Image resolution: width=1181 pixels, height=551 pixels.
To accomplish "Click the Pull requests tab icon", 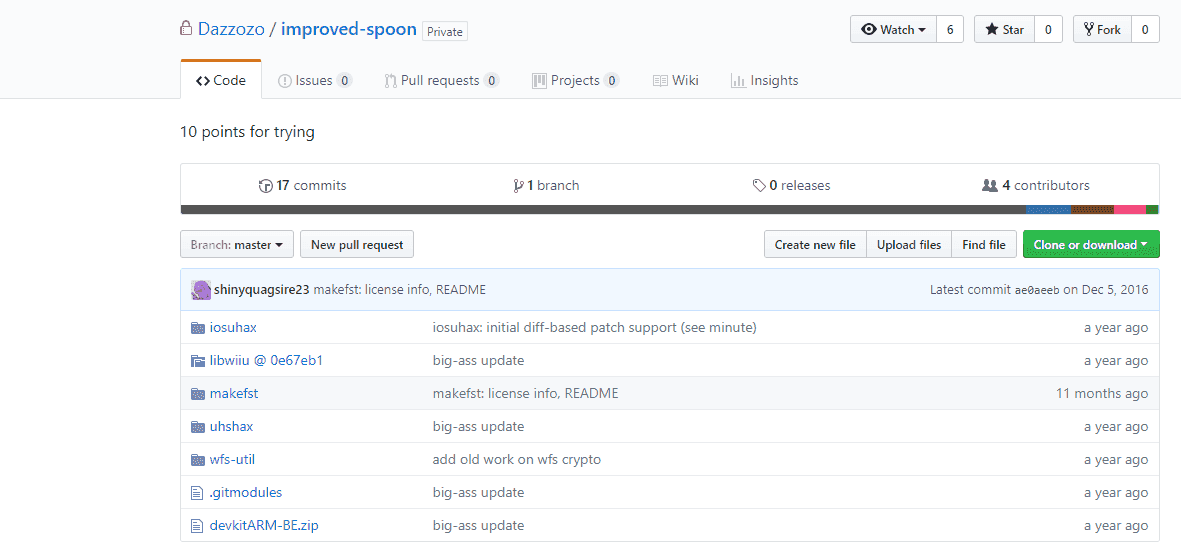I will [x=390, y=81].
